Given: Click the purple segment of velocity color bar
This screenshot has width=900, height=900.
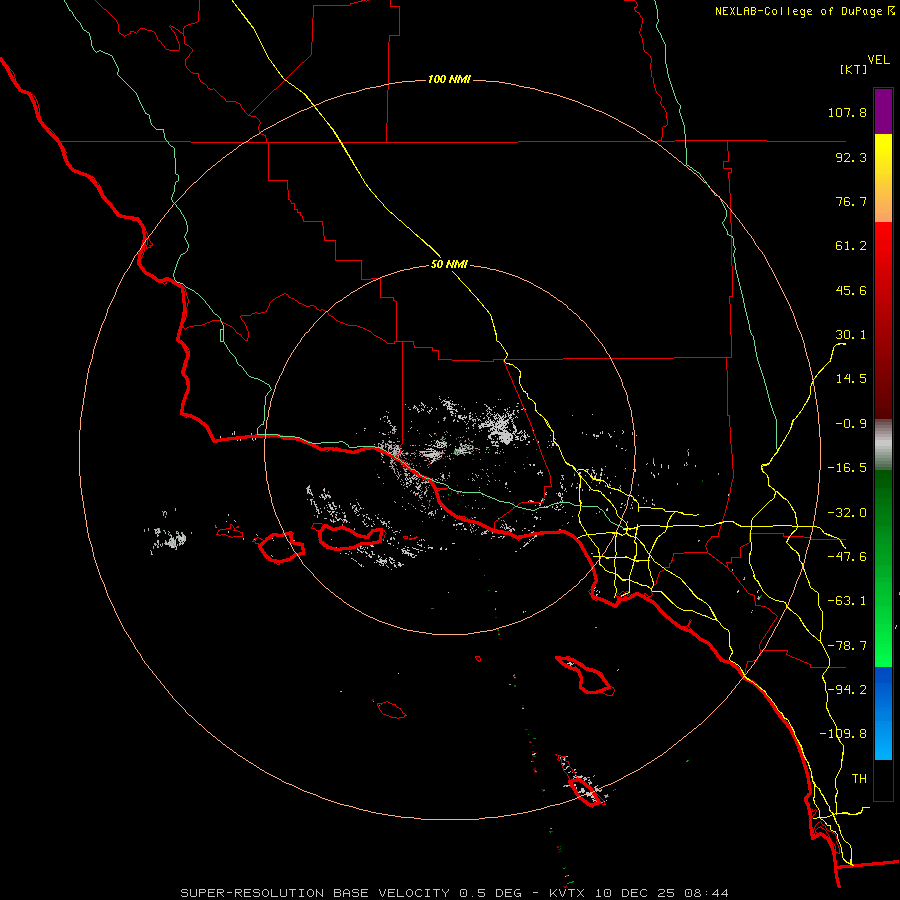Looking at the screenshot, I should 883,111.
